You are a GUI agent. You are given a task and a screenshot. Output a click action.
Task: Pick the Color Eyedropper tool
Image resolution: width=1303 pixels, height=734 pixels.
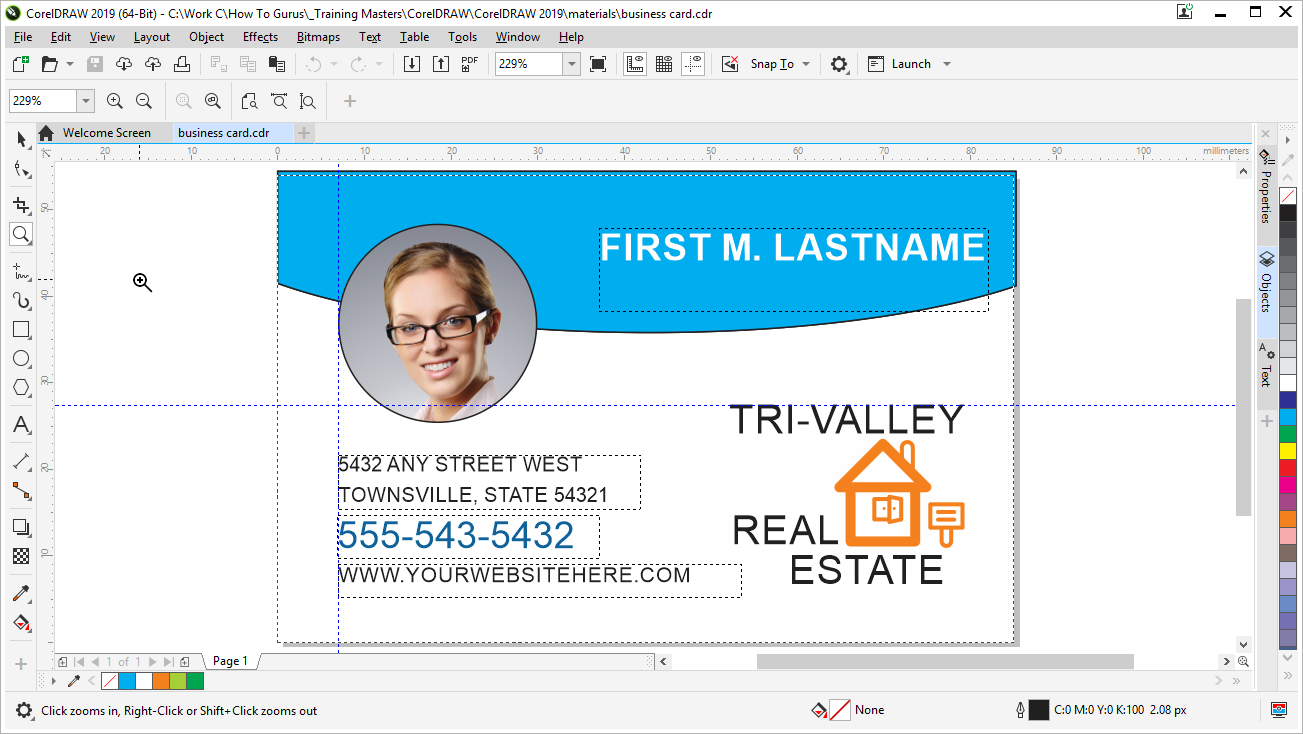point(20,592)
